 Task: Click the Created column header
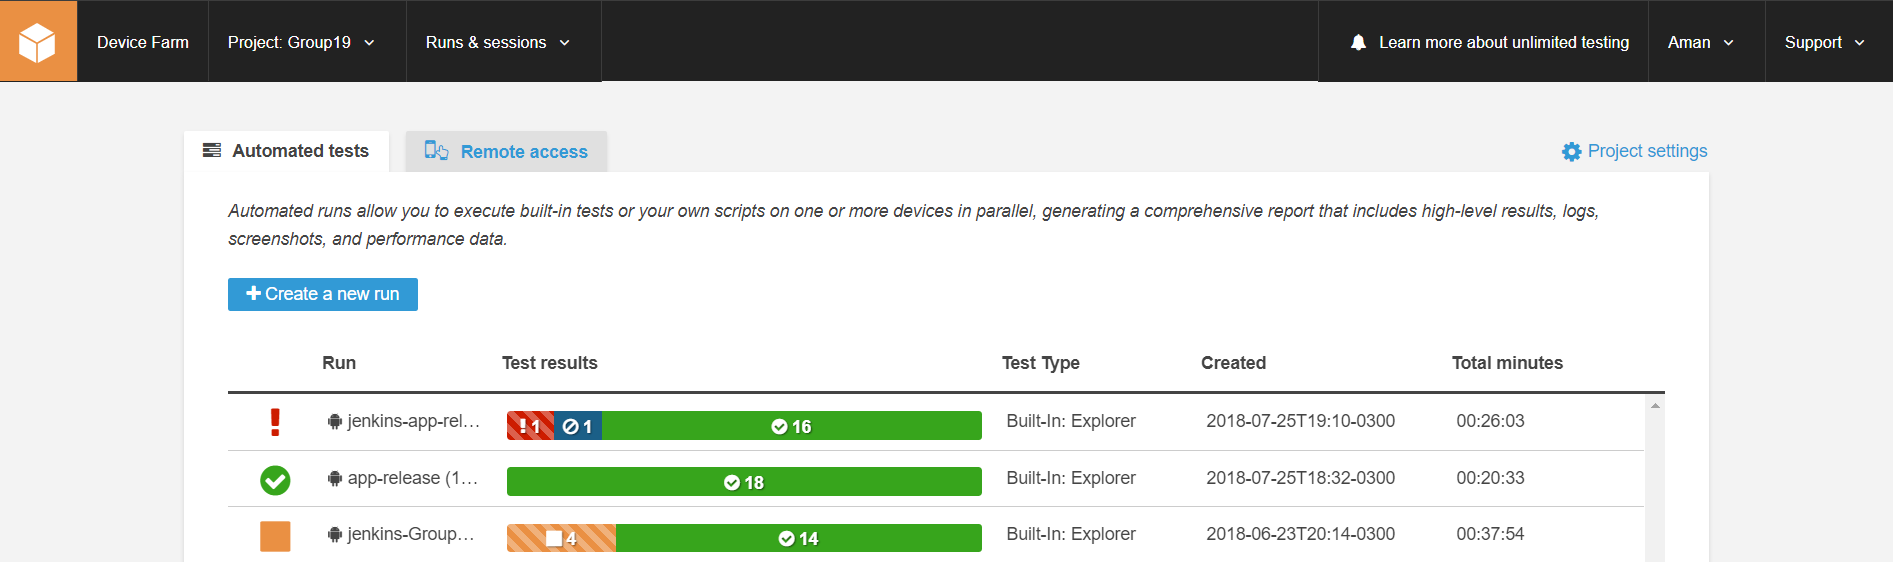1233,363
